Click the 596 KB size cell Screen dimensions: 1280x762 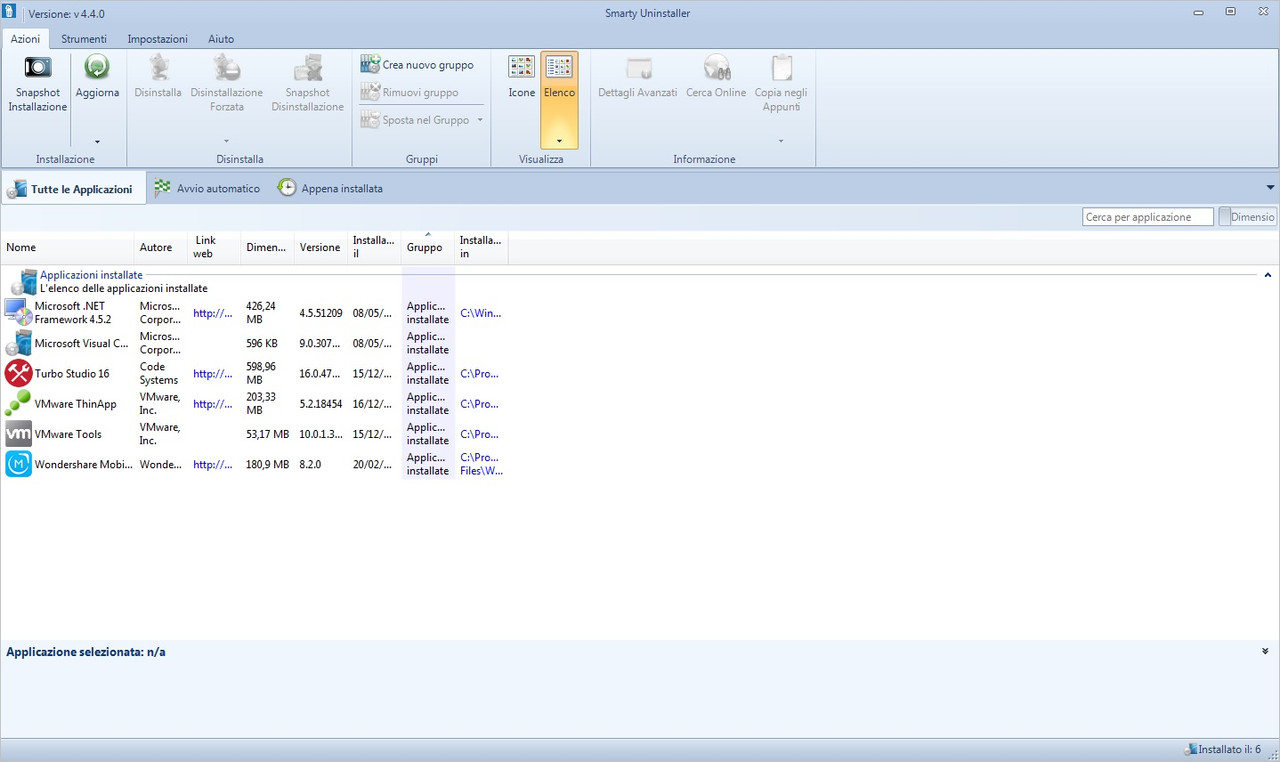(x=262, y=344)
